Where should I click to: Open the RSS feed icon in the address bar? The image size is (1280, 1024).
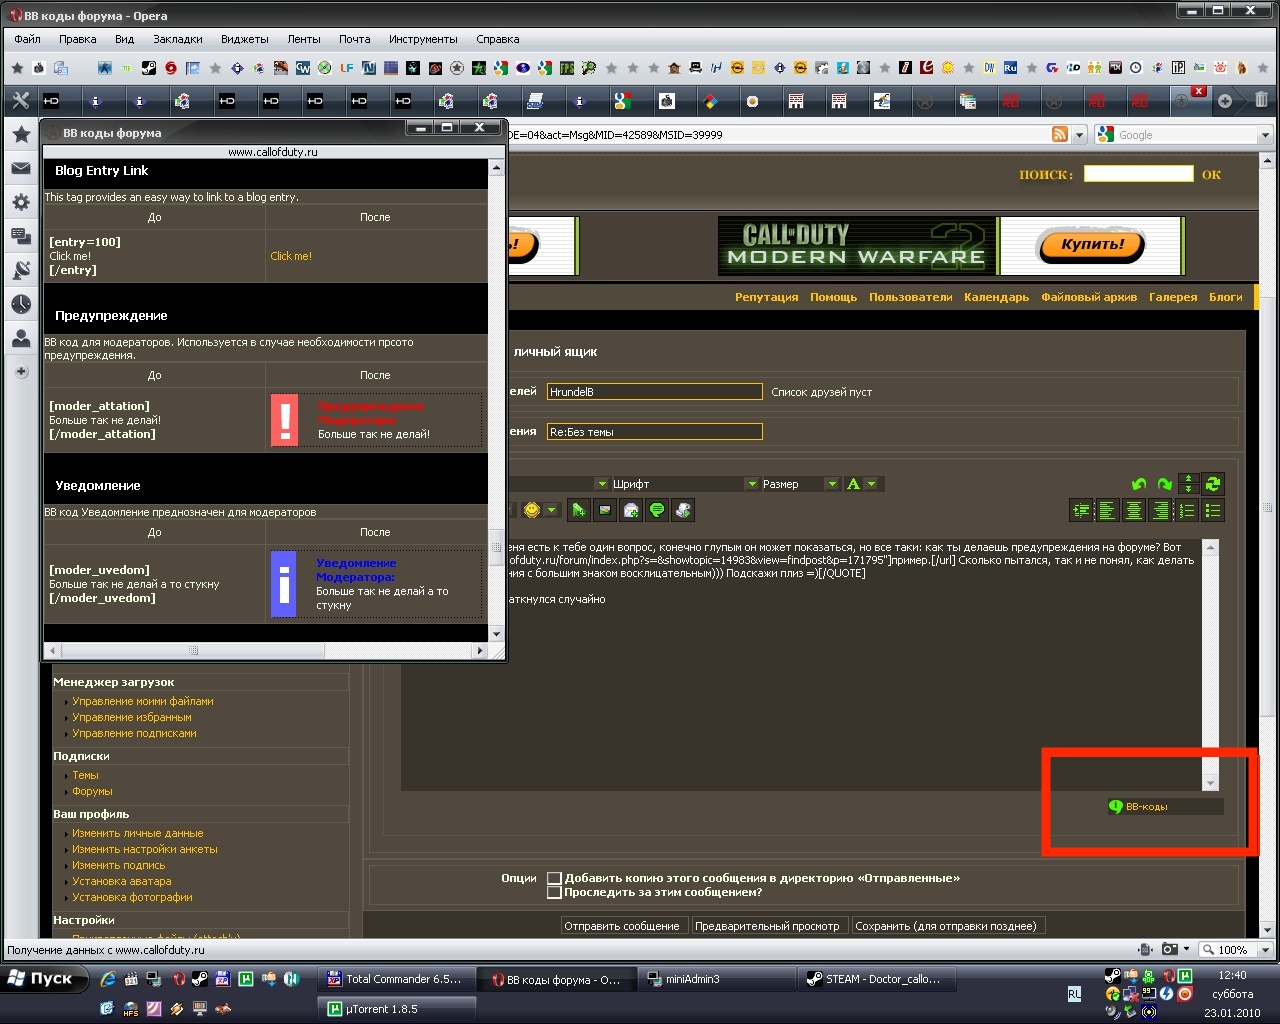click(x=1060, y=134)
